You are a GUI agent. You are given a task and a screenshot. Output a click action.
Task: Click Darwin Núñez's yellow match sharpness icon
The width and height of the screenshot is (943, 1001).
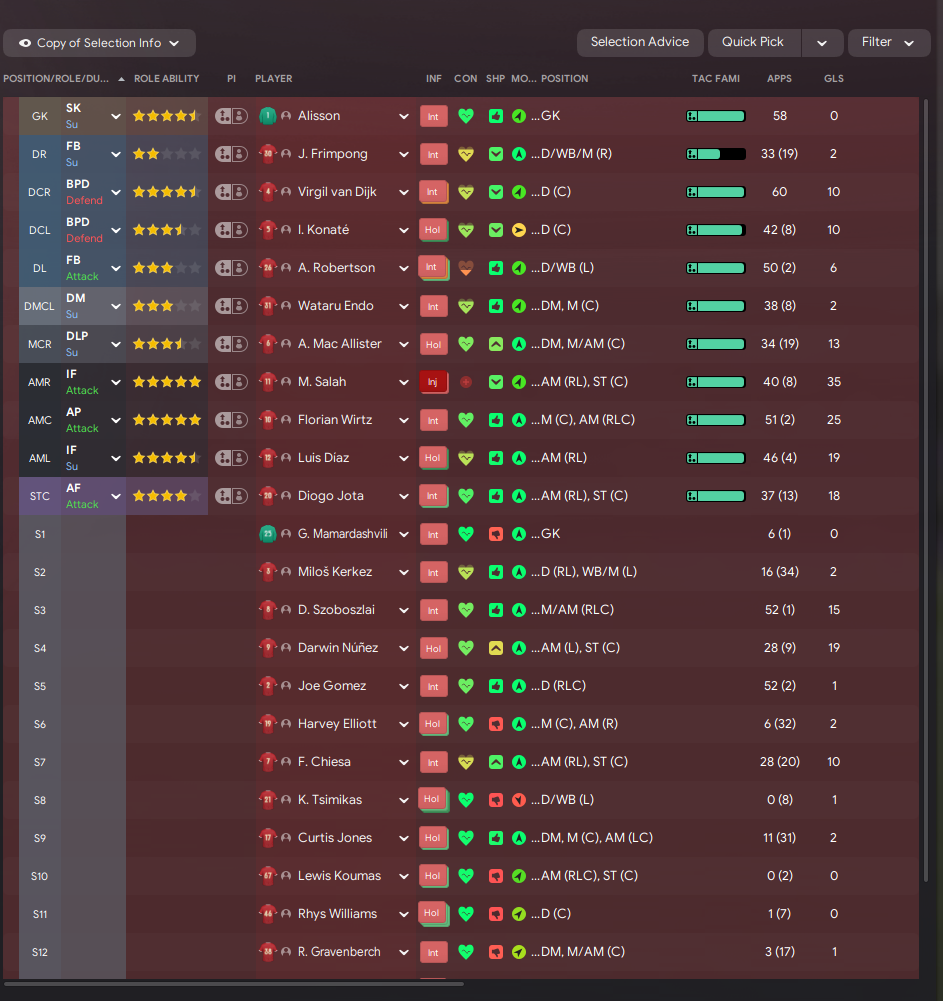495,648
